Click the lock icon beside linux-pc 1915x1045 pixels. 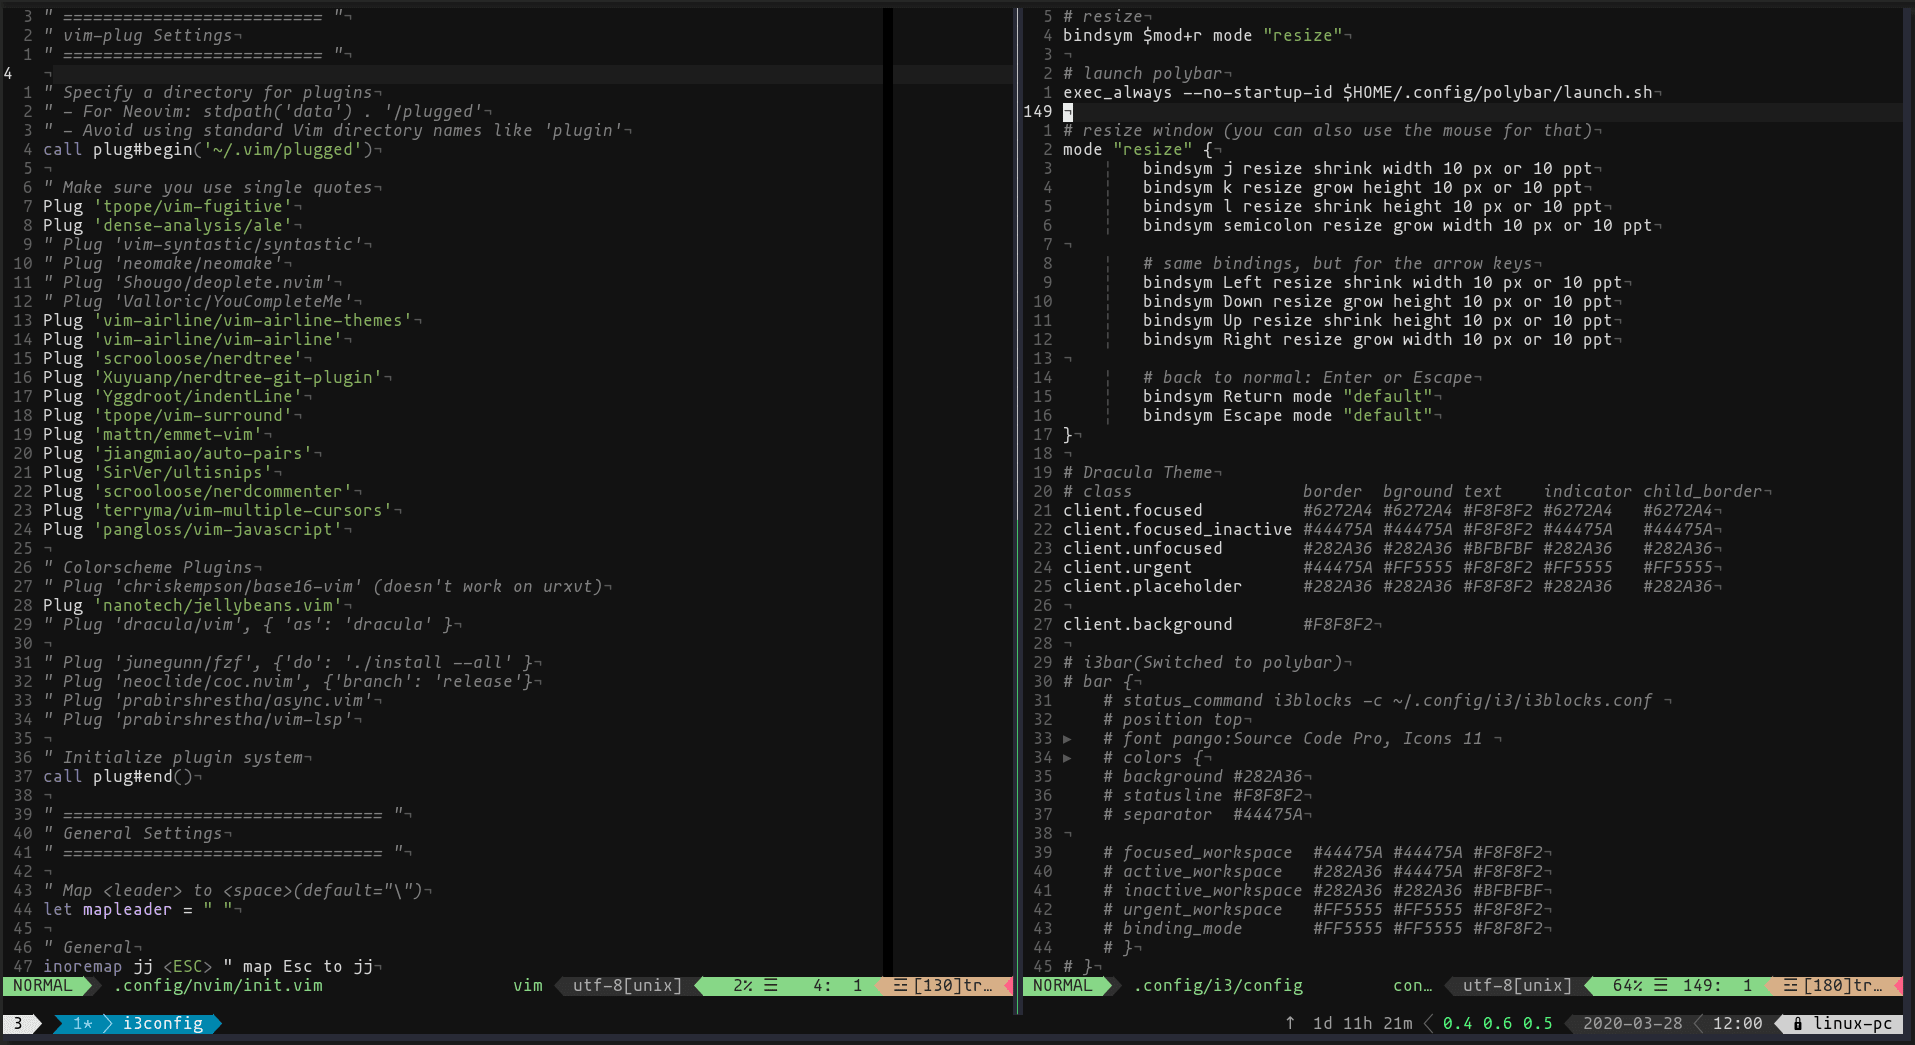pos(1797,1024)
